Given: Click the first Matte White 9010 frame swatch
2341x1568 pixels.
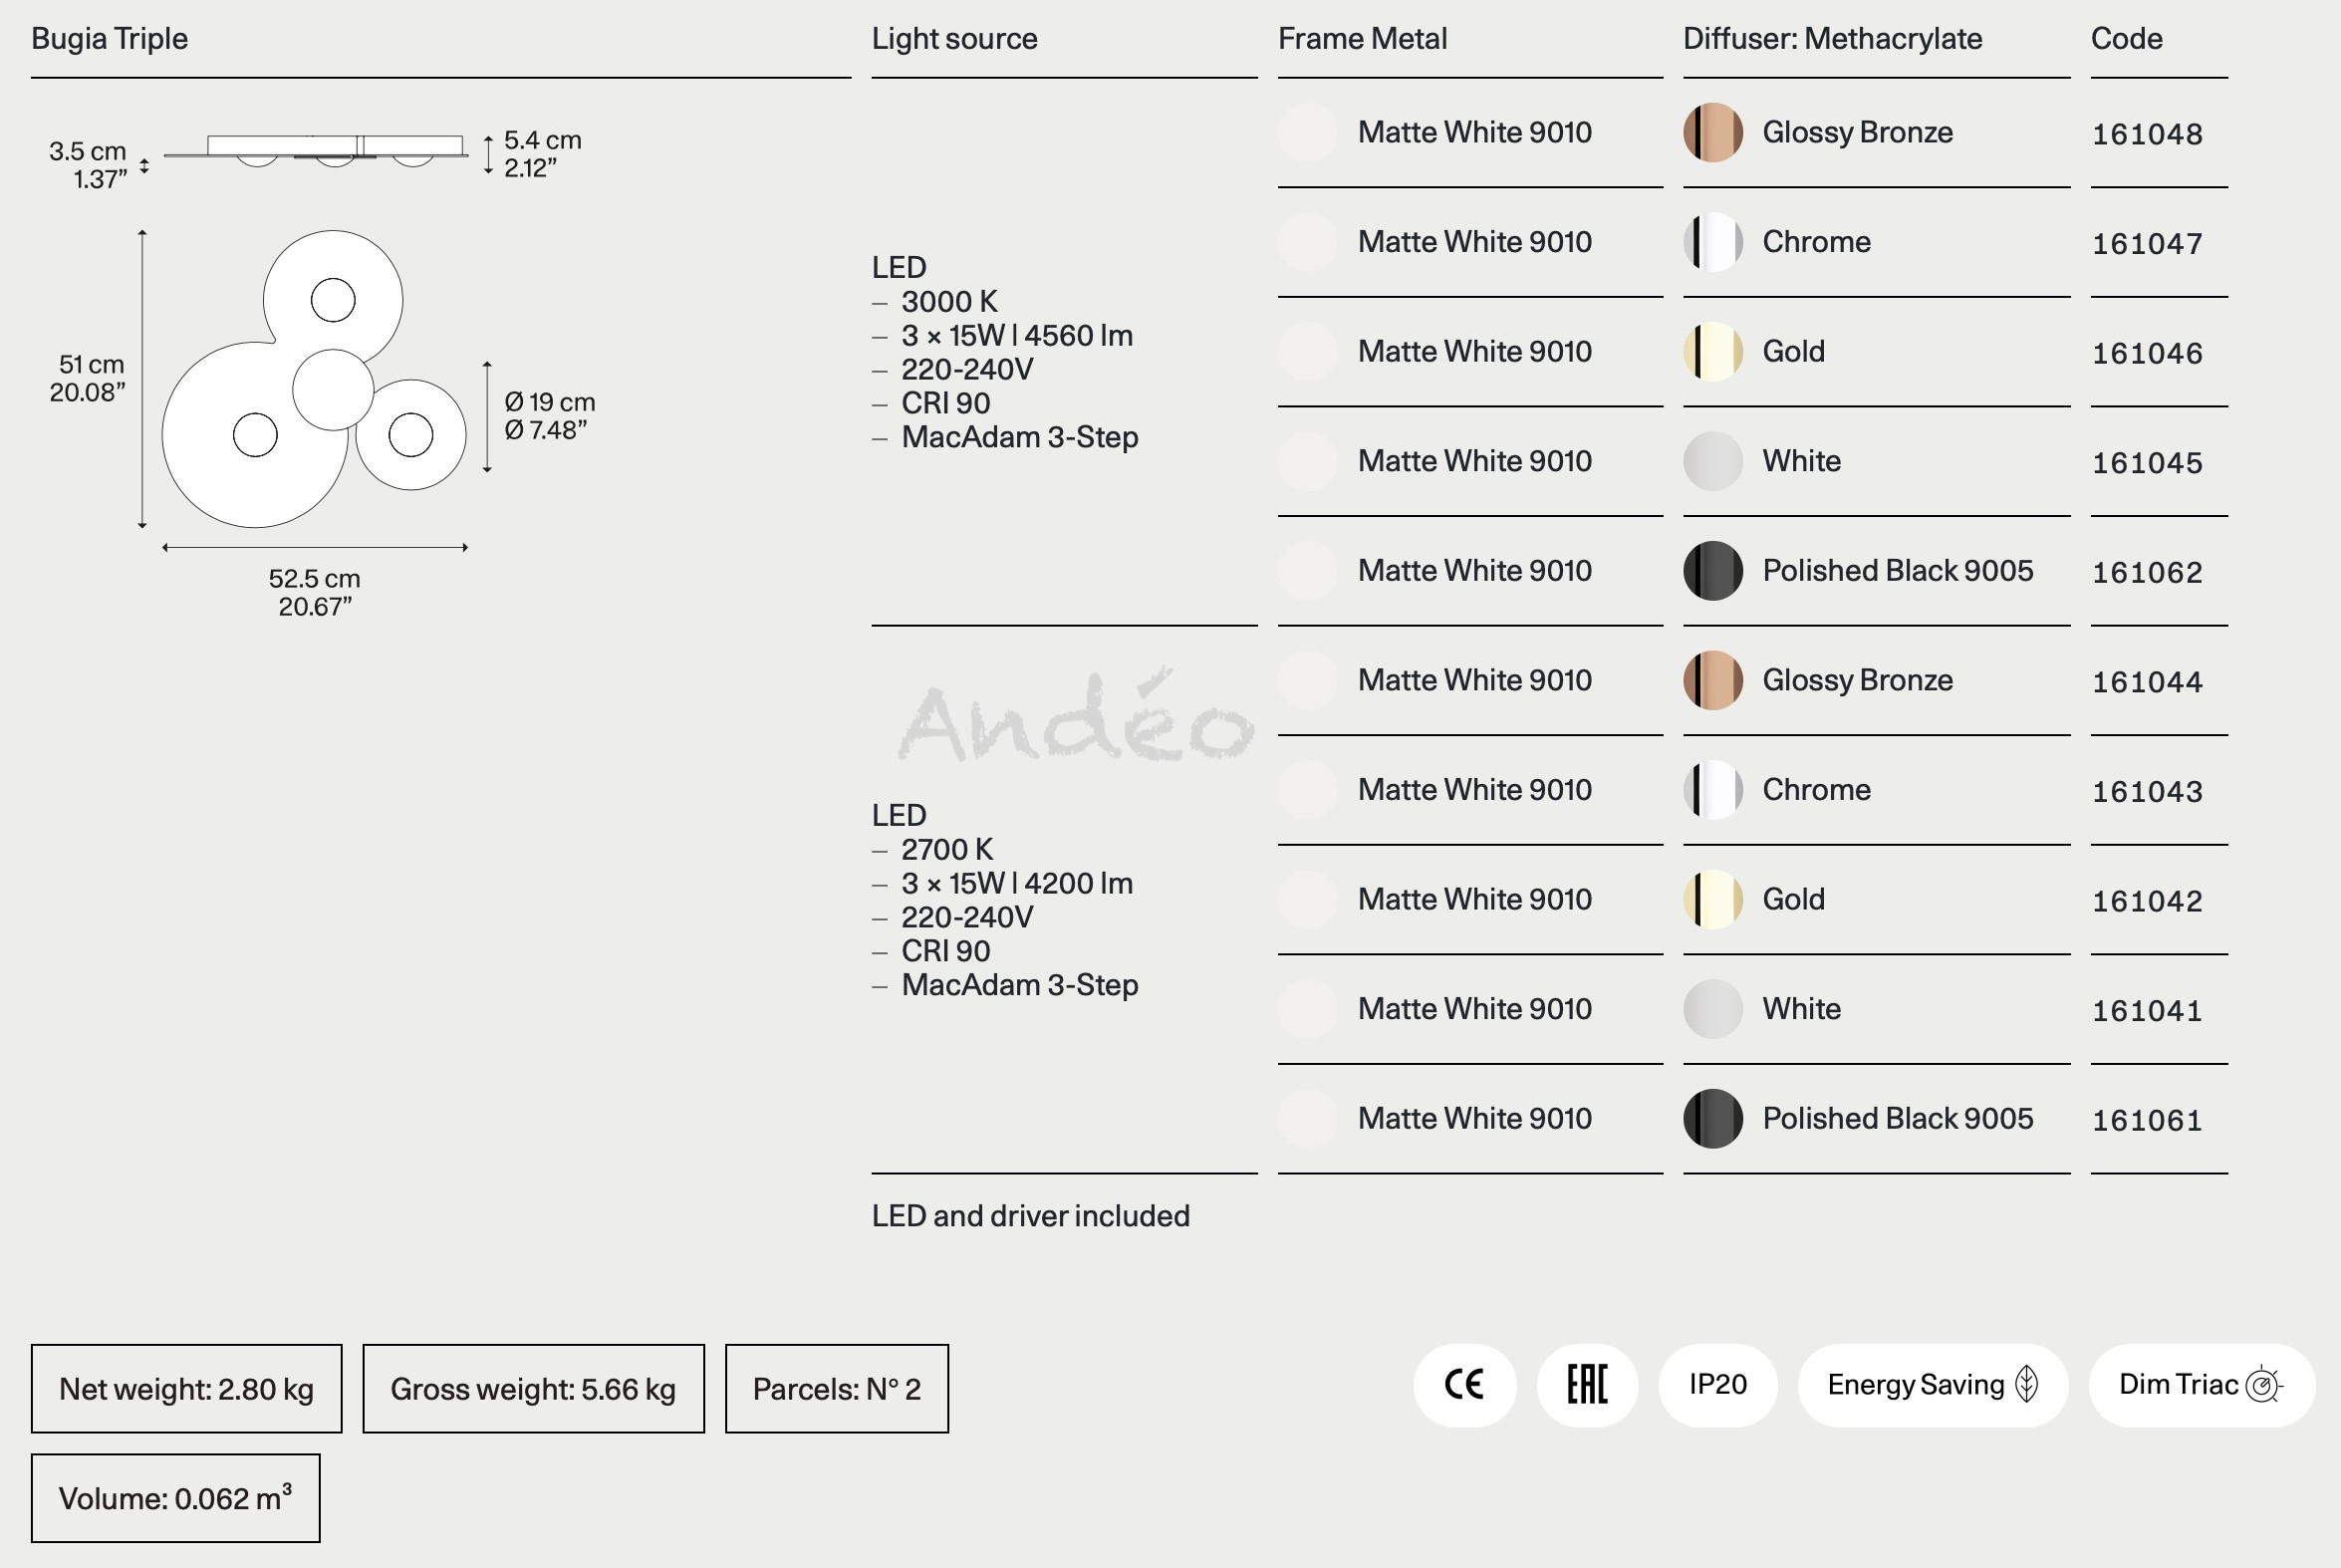Looking at the screenshot, I should click(x=1308, y=132).
